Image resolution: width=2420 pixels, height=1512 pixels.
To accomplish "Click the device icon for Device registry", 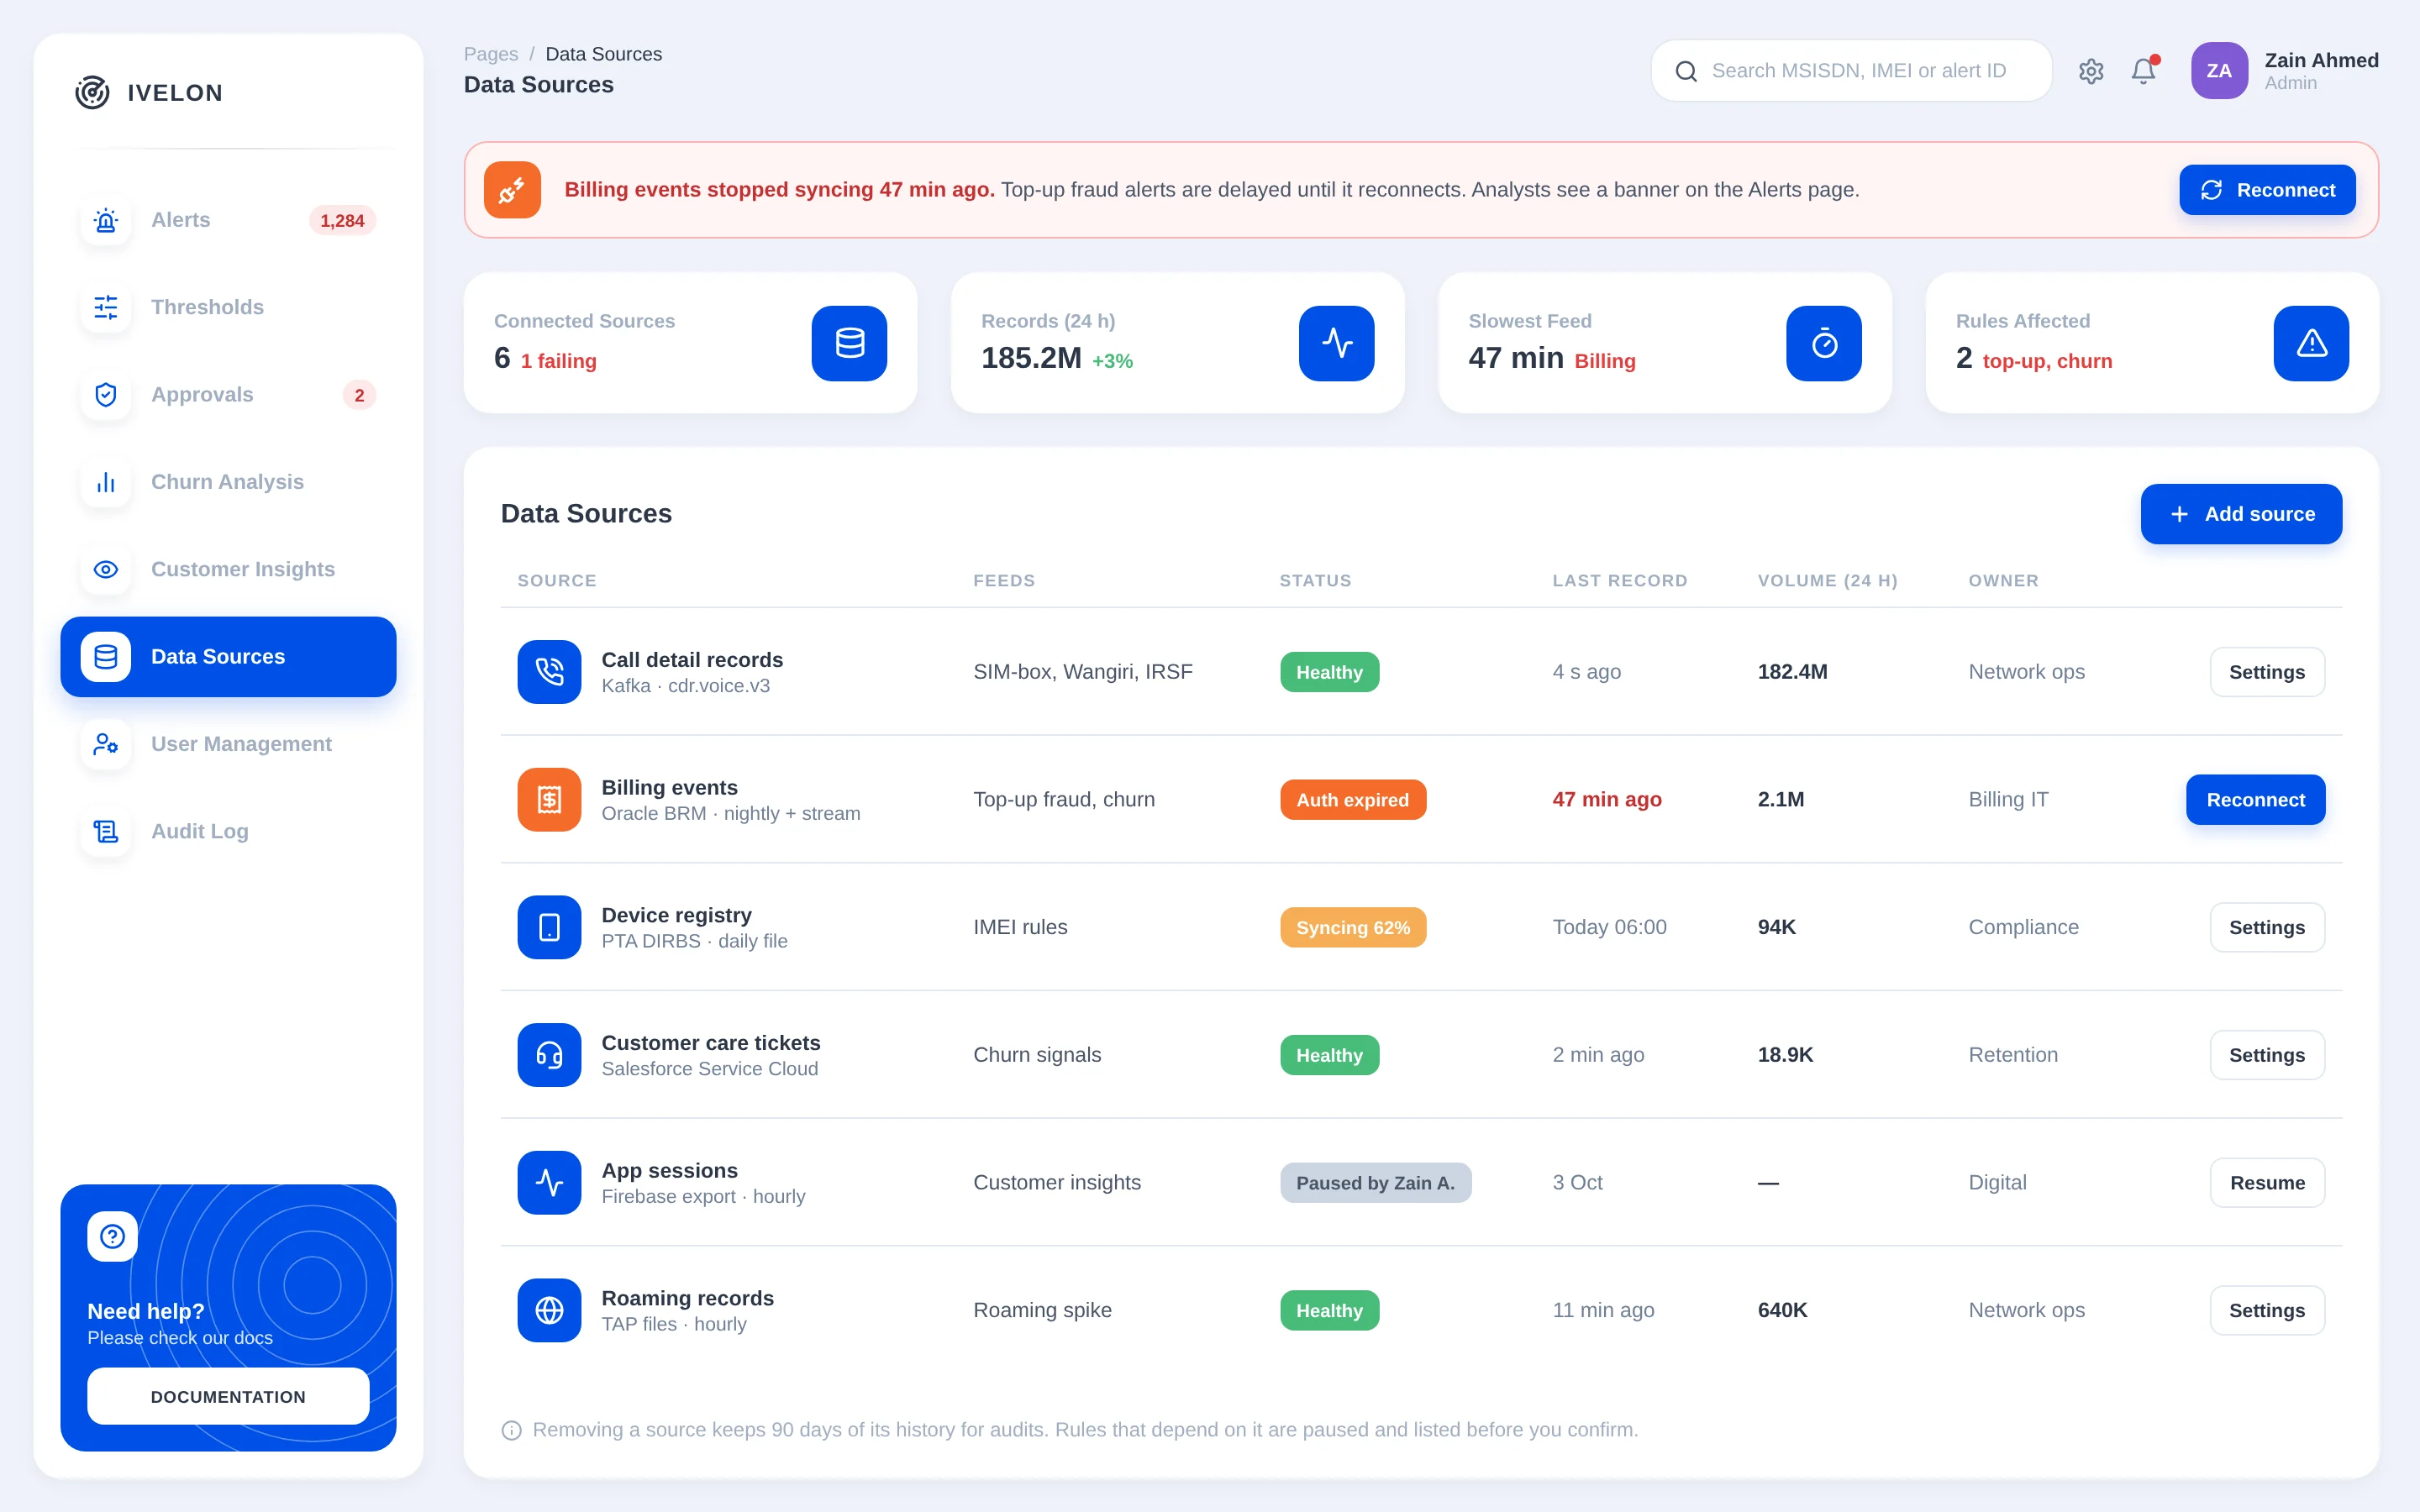I will click(549, 927).
